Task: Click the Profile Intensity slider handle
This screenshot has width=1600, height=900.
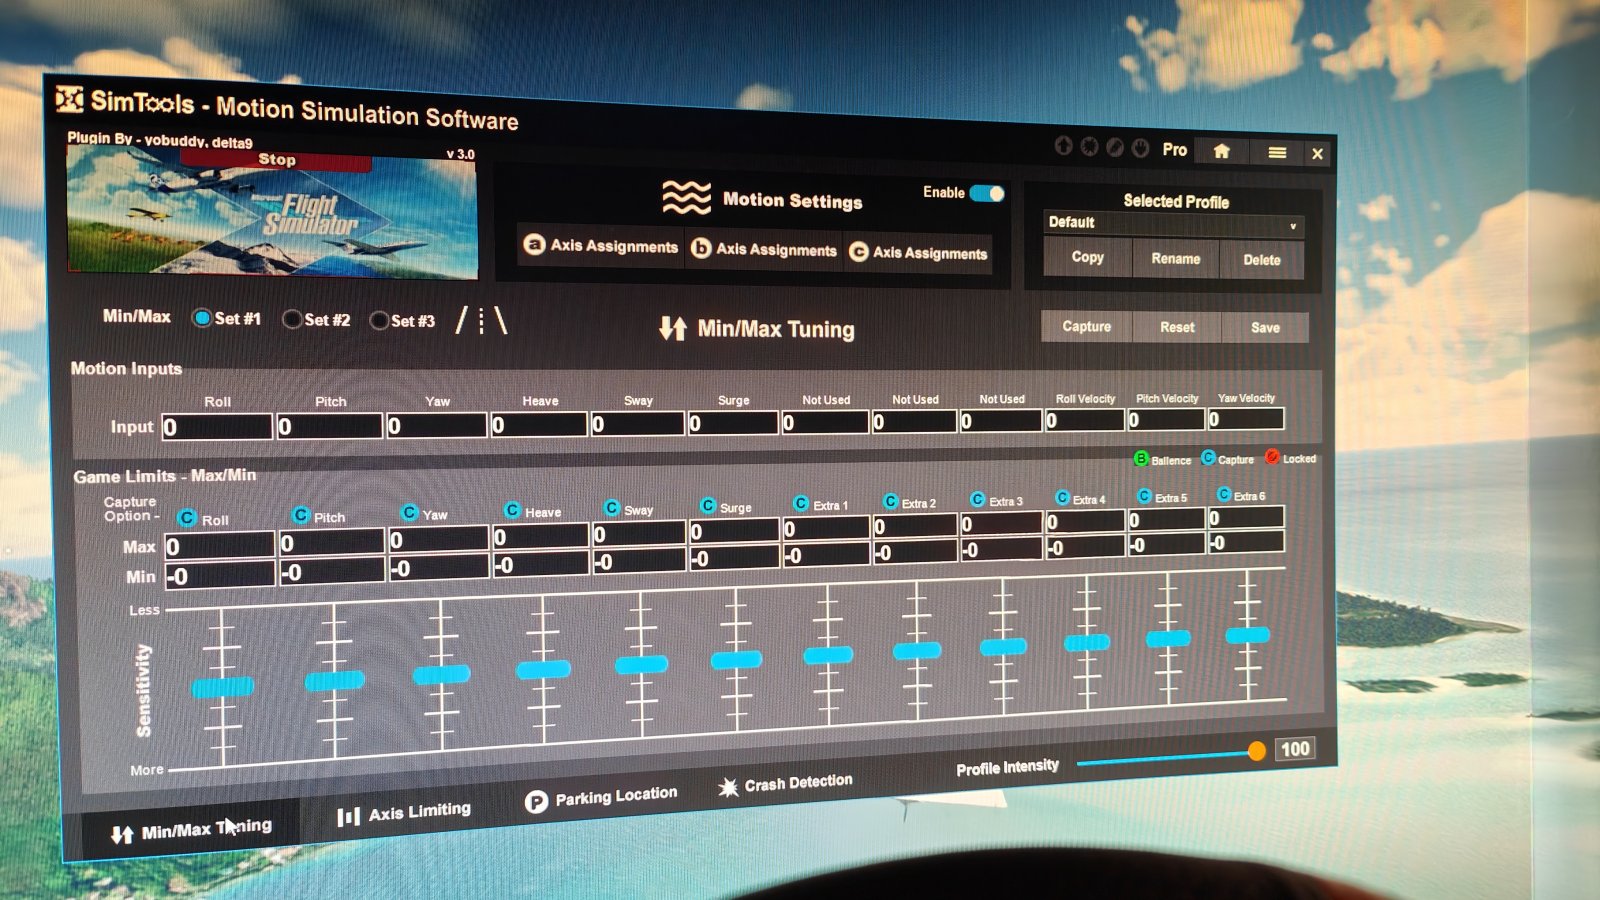Action: (x=1256, y=752)
